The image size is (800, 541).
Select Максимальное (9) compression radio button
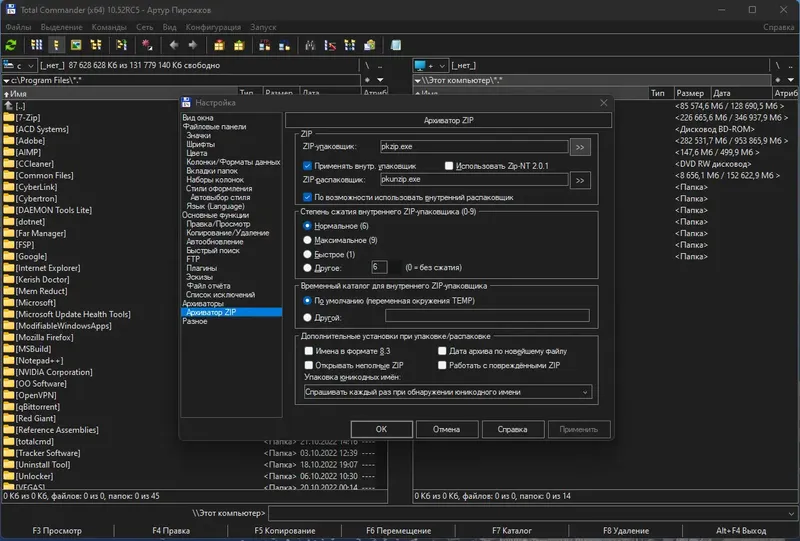308,241
